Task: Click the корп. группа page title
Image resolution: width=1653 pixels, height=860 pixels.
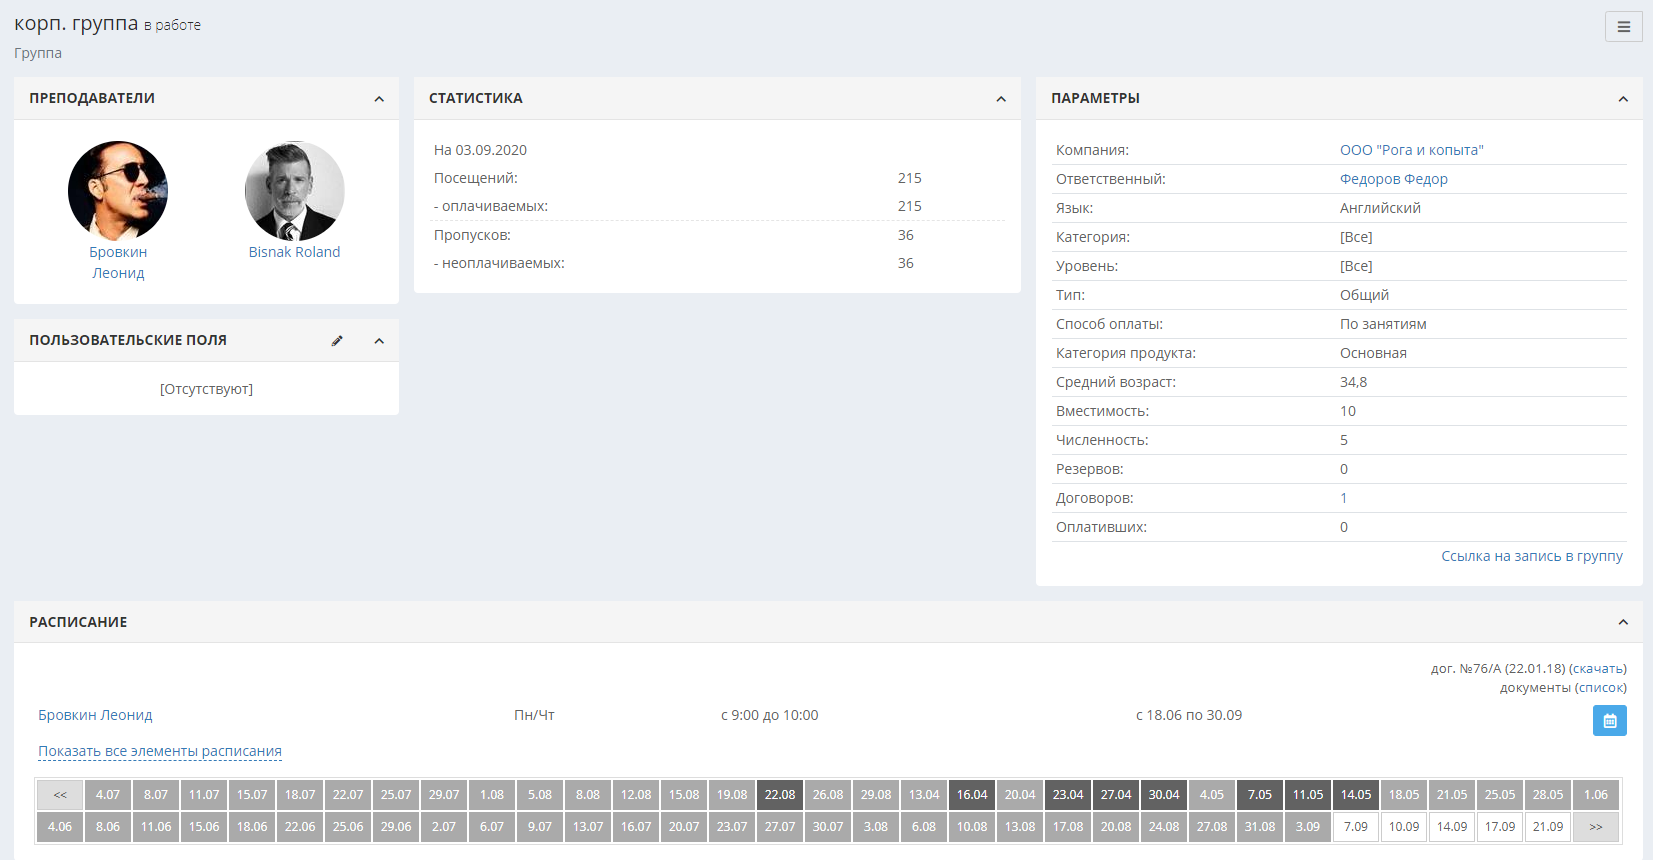Action: (76, 24)
